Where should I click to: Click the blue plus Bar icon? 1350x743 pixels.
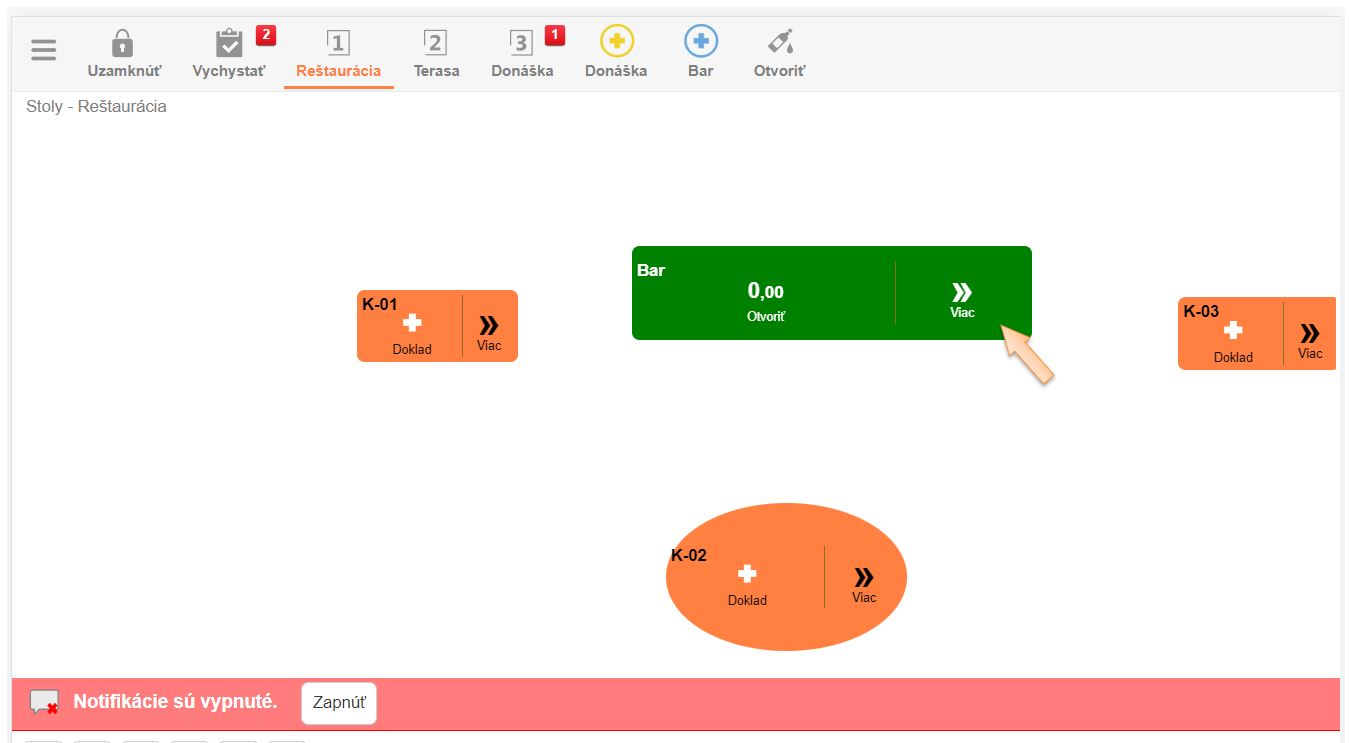coord(700,42)
